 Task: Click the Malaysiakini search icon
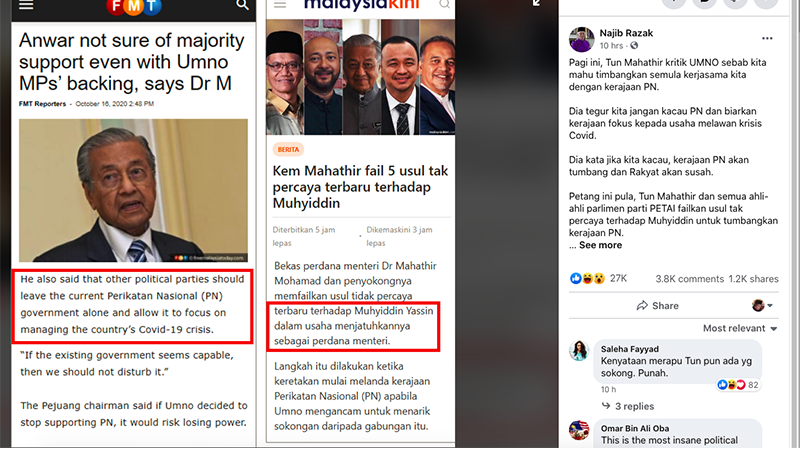[x=444, y=5]
